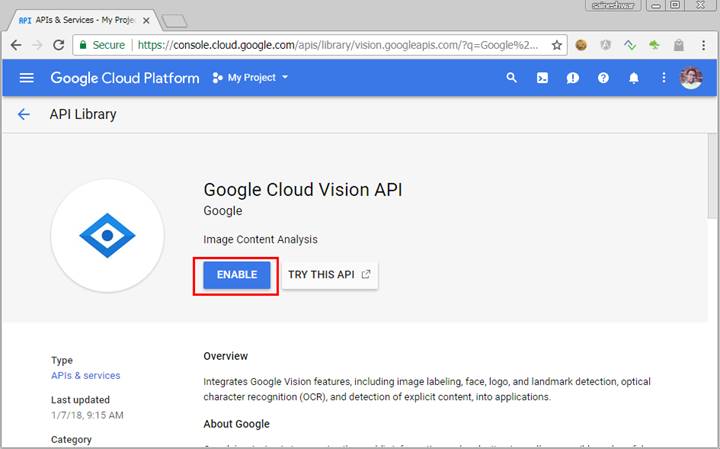This screenshot has width=720, height=449.
Task: Click the search magnifier in header
Action: [x=512, y=78]
